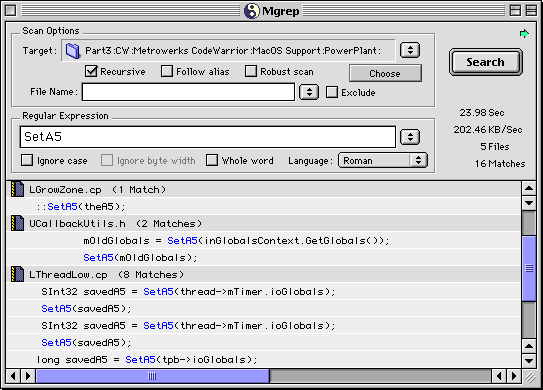Click the Mgrep yin-yang title icon

click(251, 11)
